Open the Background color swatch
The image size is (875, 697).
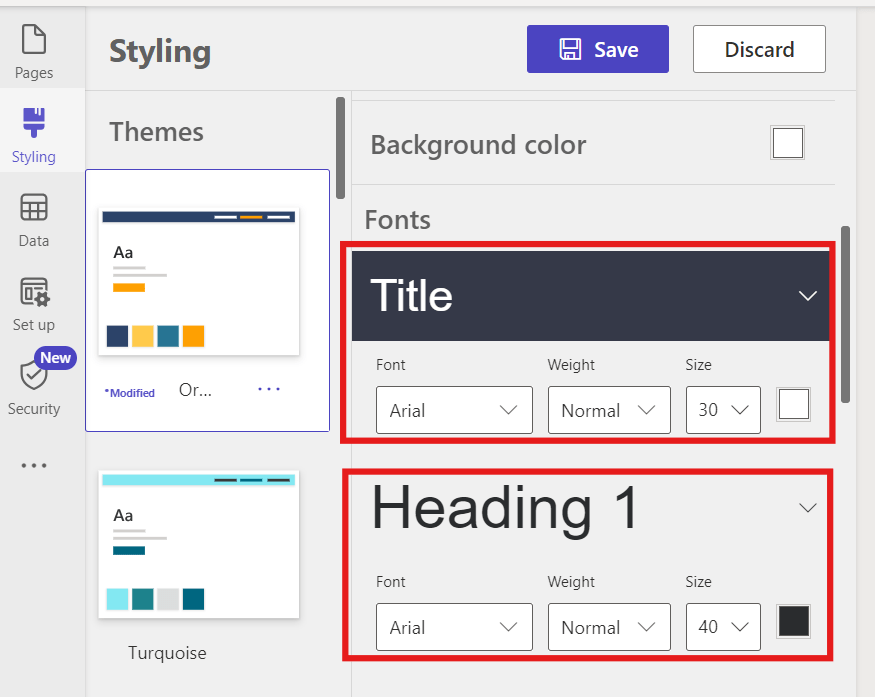[x=787, y=143]
